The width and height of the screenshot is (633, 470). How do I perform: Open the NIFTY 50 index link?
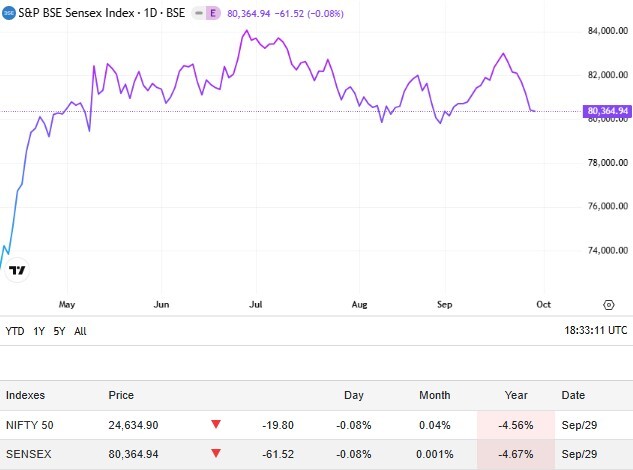point(29,425)
